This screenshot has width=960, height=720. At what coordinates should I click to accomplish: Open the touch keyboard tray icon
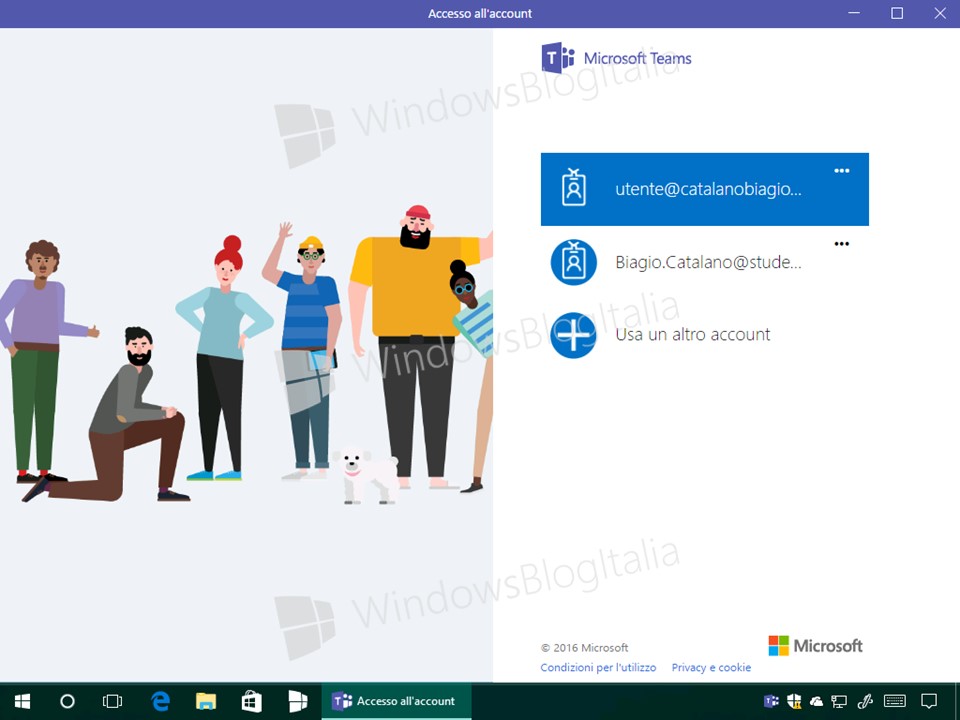[894, 701]
